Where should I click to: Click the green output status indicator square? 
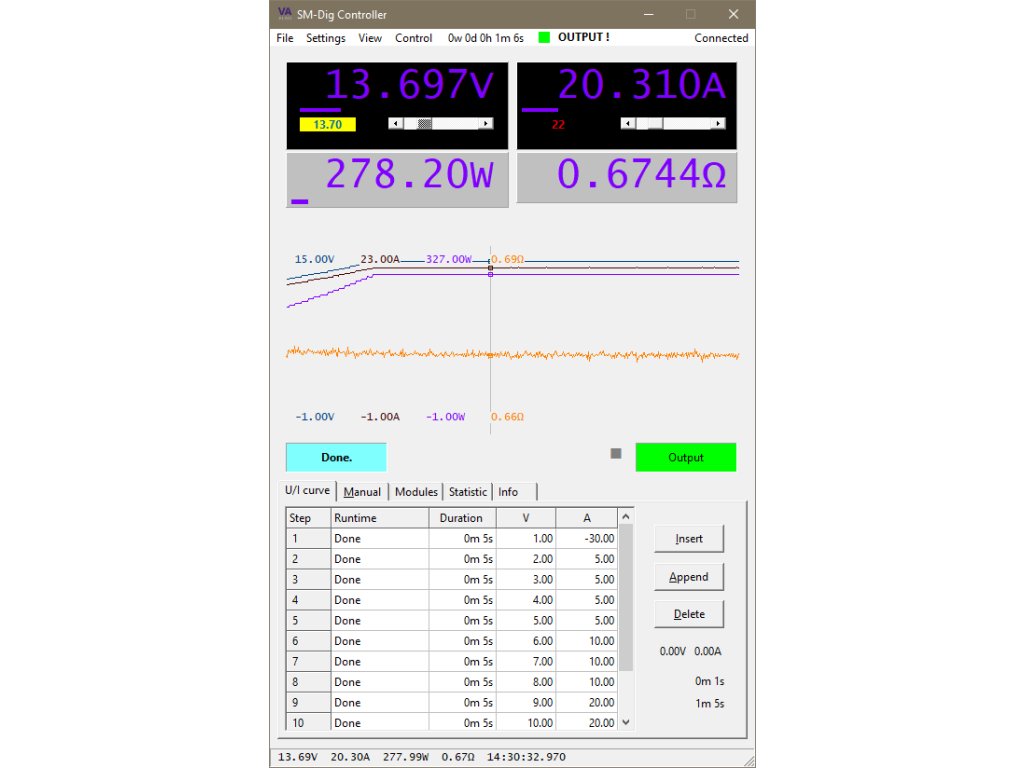[544, 38]
